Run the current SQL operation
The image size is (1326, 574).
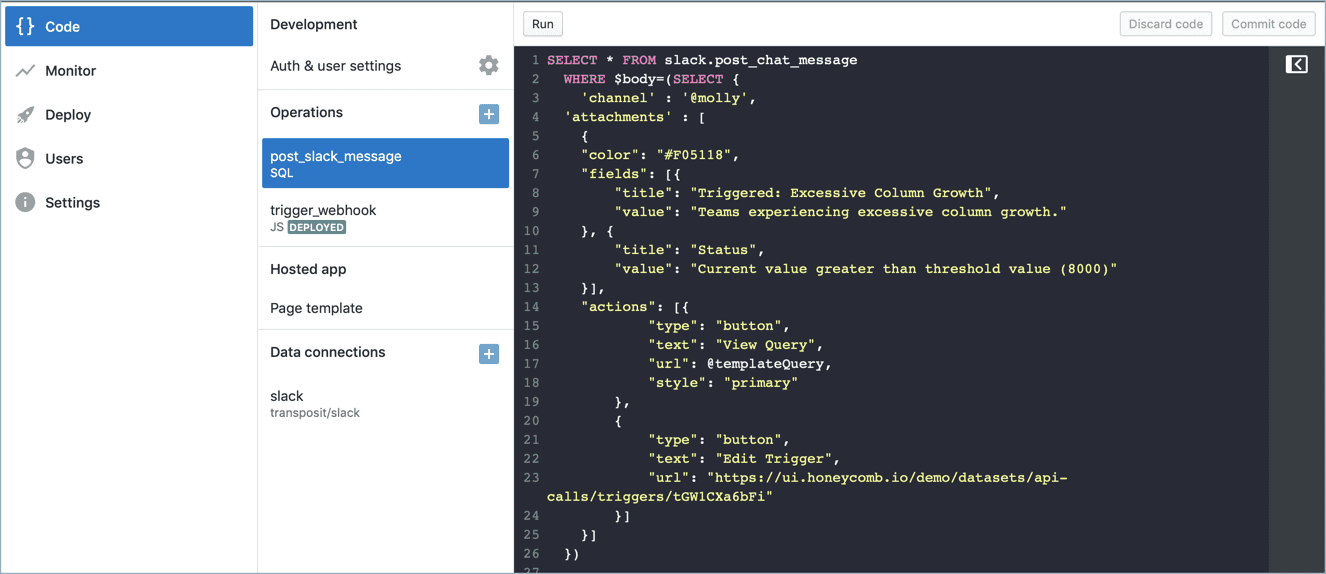click(543, 24)
